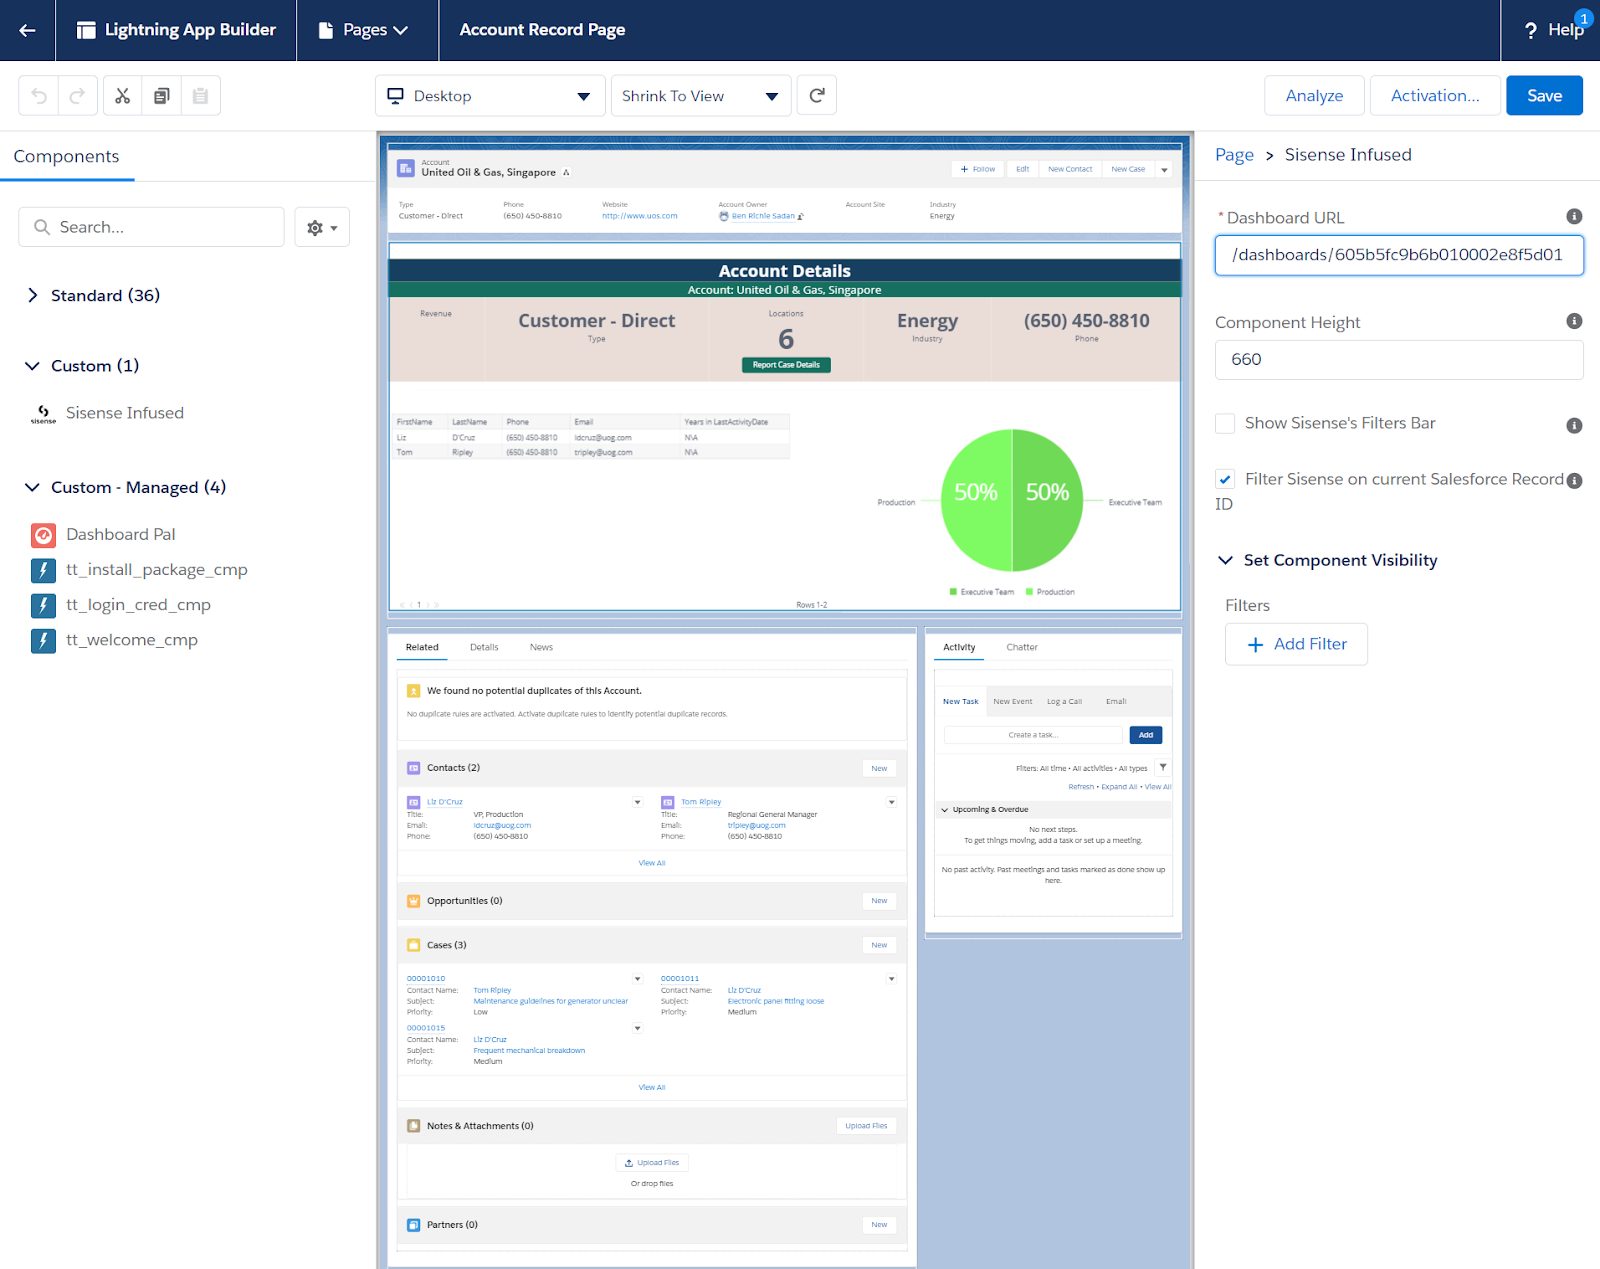Collapse Custom - Managed (4) section
Image resolution: width=1600 pixels, height=1269 pixels.
(x=32, y=488)
